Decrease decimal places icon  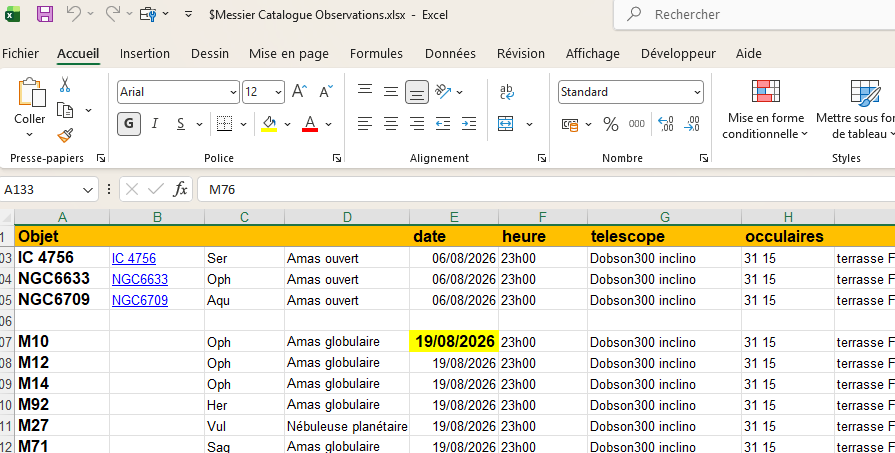click(692, 124)
